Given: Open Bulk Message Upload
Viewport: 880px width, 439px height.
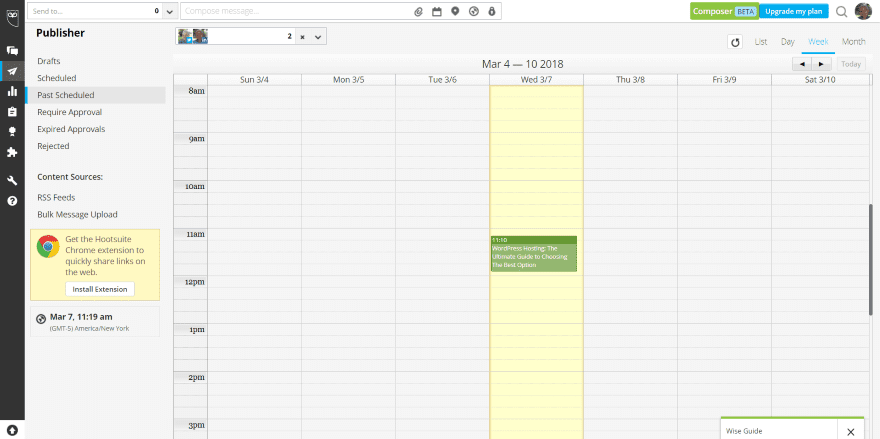Looking at the screenshot, I should 77,214.
